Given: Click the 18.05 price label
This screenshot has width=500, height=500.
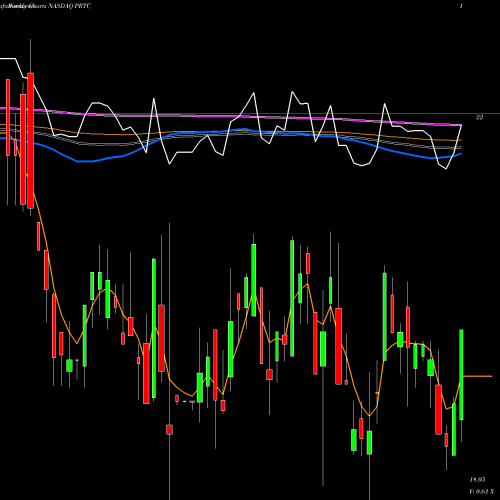Looking at the screenshot, I should [477, 480].
